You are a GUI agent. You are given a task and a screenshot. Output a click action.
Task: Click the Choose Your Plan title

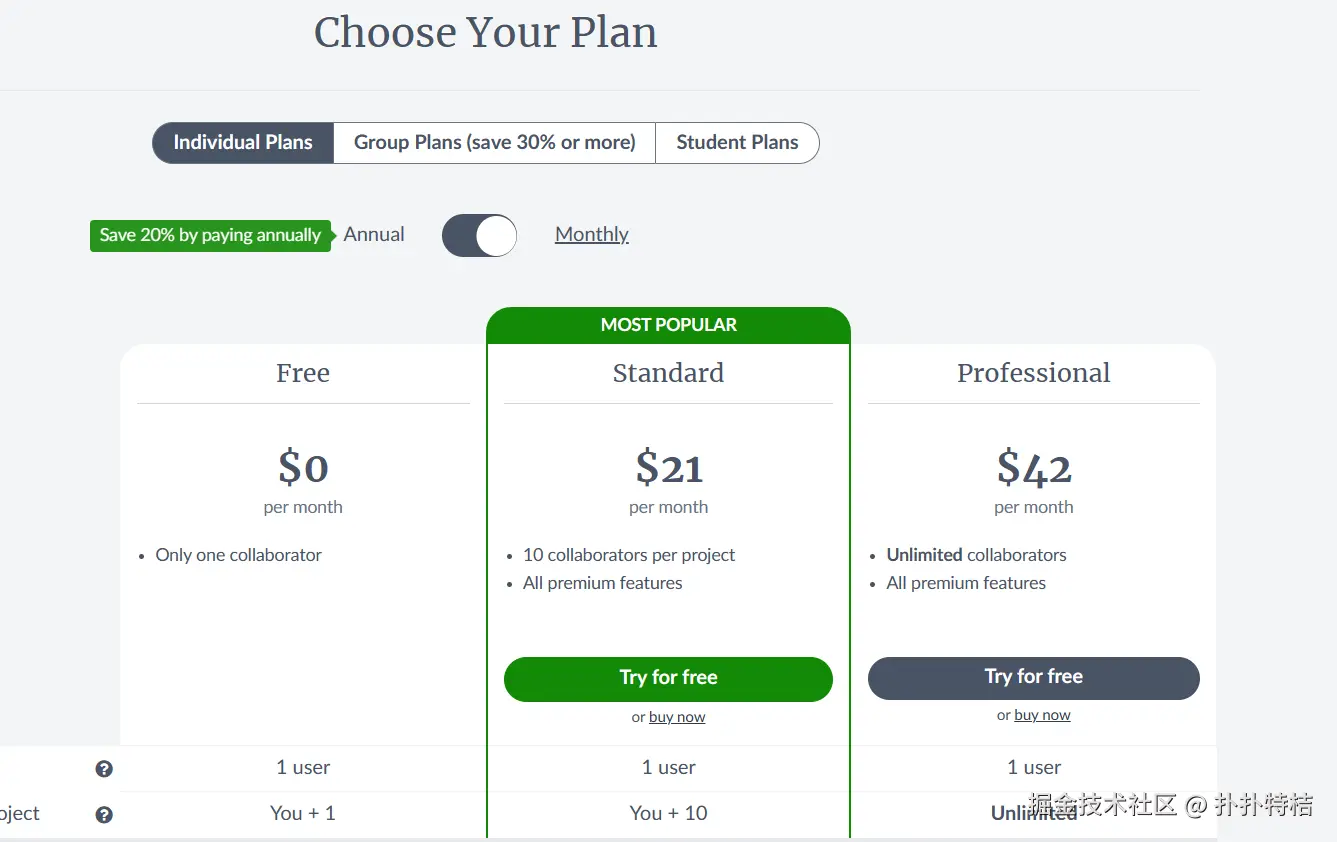[x=486, y=33]
